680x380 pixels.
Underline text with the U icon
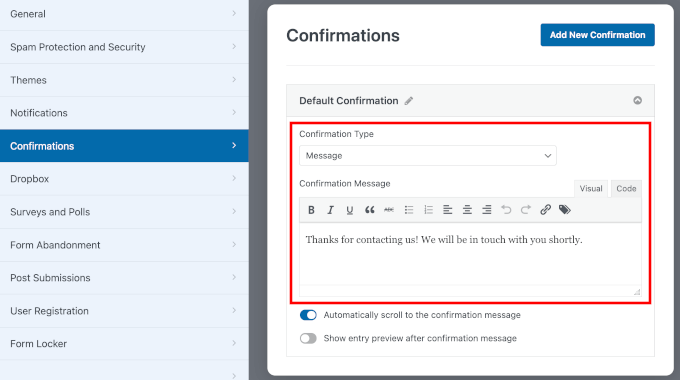[350, 210]
